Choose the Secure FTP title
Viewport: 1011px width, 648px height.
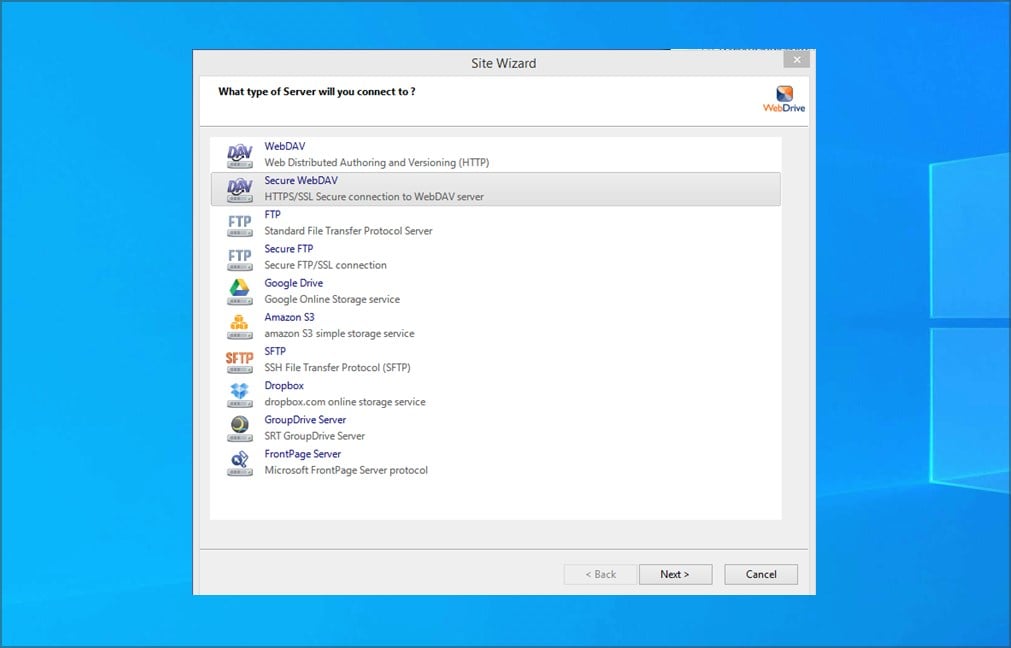coord(289,249)
